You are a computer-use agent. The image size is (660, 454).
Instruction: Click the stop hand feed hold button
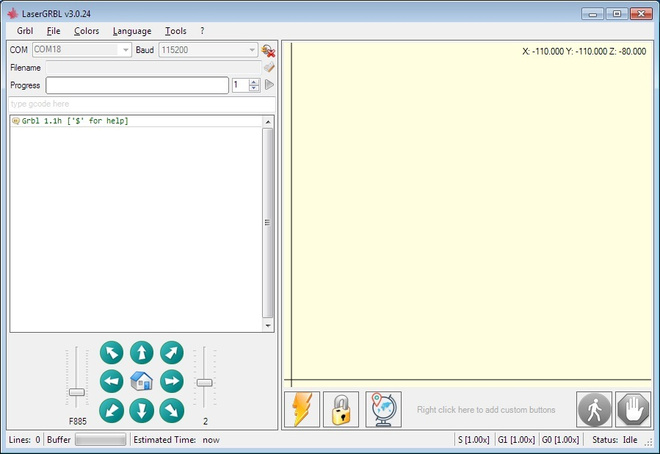[633, 409]
